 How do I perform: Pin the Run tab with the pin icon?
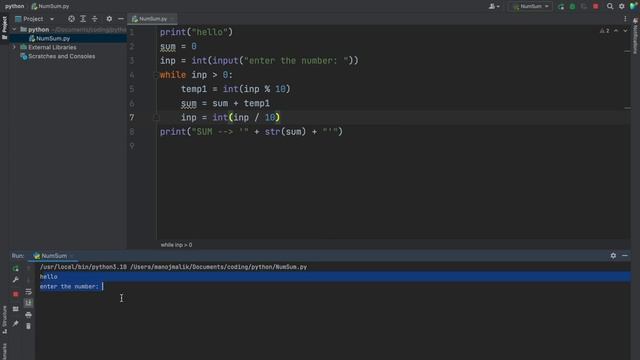pos(16,324)
